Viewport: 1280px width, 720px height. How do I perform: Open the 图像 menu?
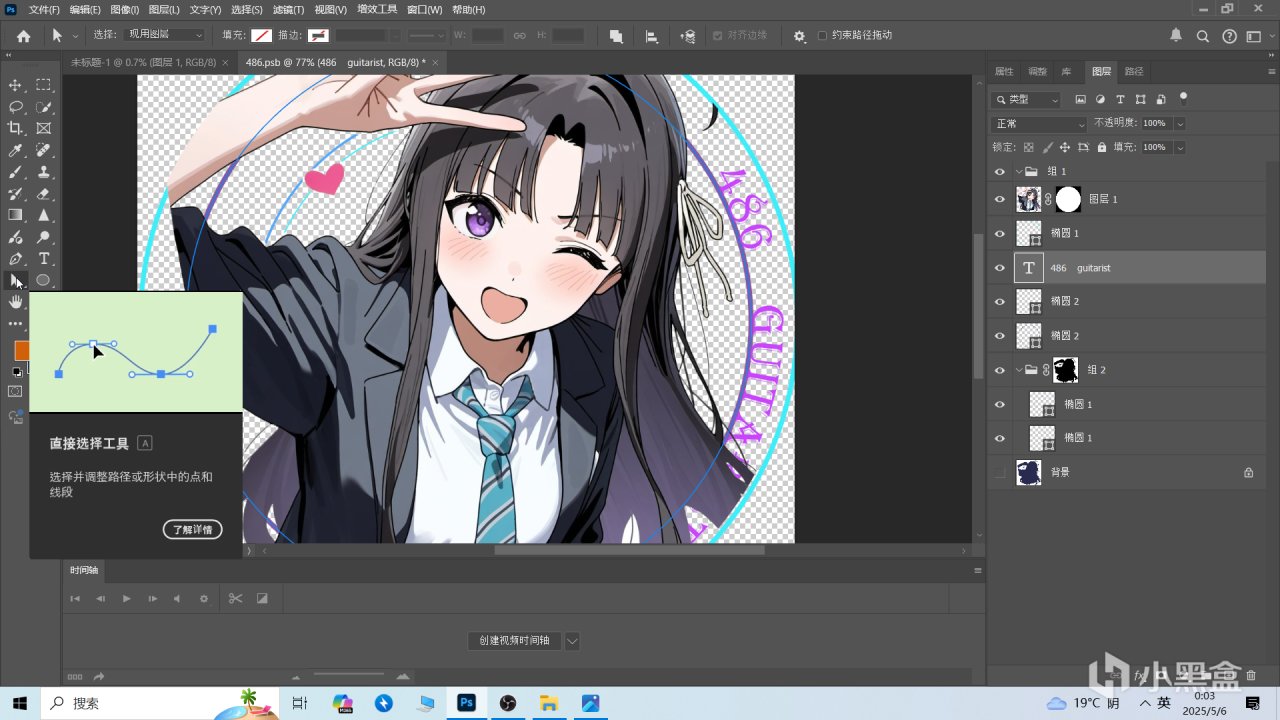[125, 9]
